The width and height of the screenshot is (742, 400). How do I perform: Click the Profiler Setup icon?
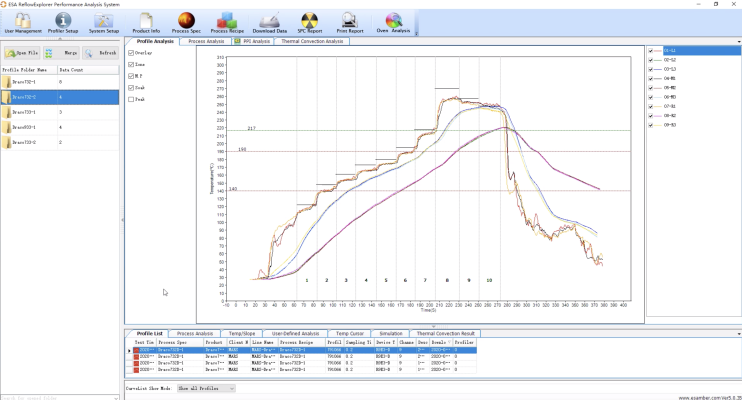pyautogui.click(x=63, y=22)
